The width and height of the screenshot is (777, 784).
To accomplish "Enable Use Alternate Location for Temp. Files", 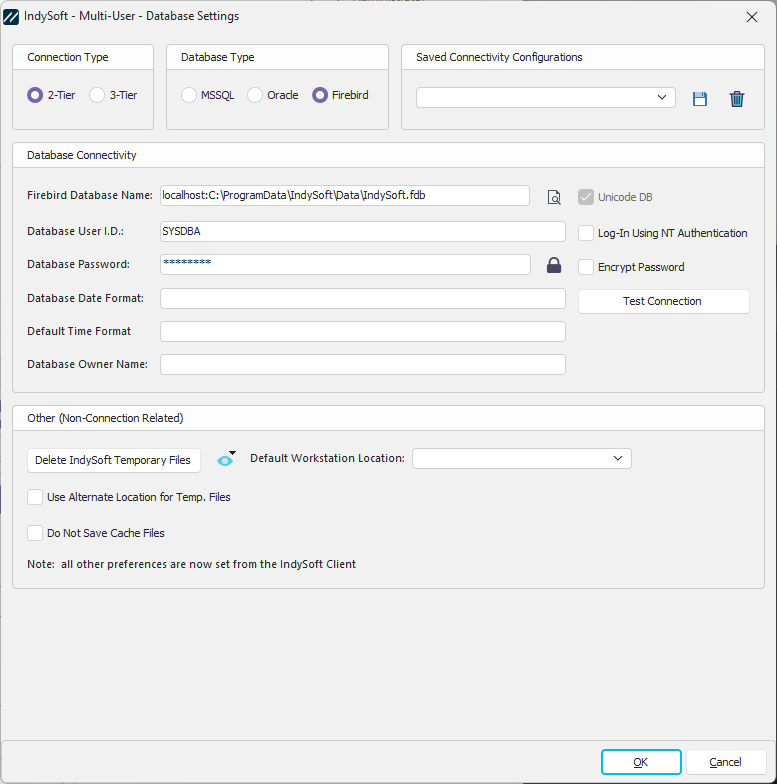I will pyautogui.click(x=35, y=497).
